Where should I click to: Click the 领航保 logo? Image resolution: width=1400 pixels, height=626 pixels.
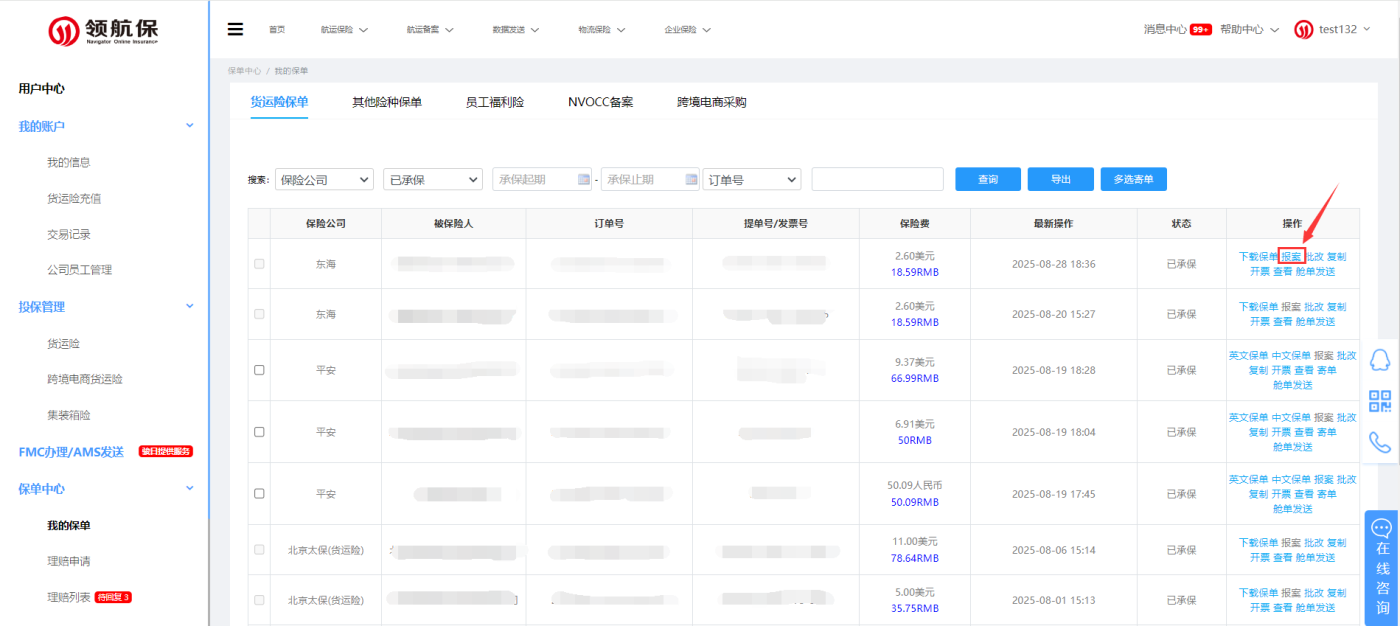[x=104, y=30]
